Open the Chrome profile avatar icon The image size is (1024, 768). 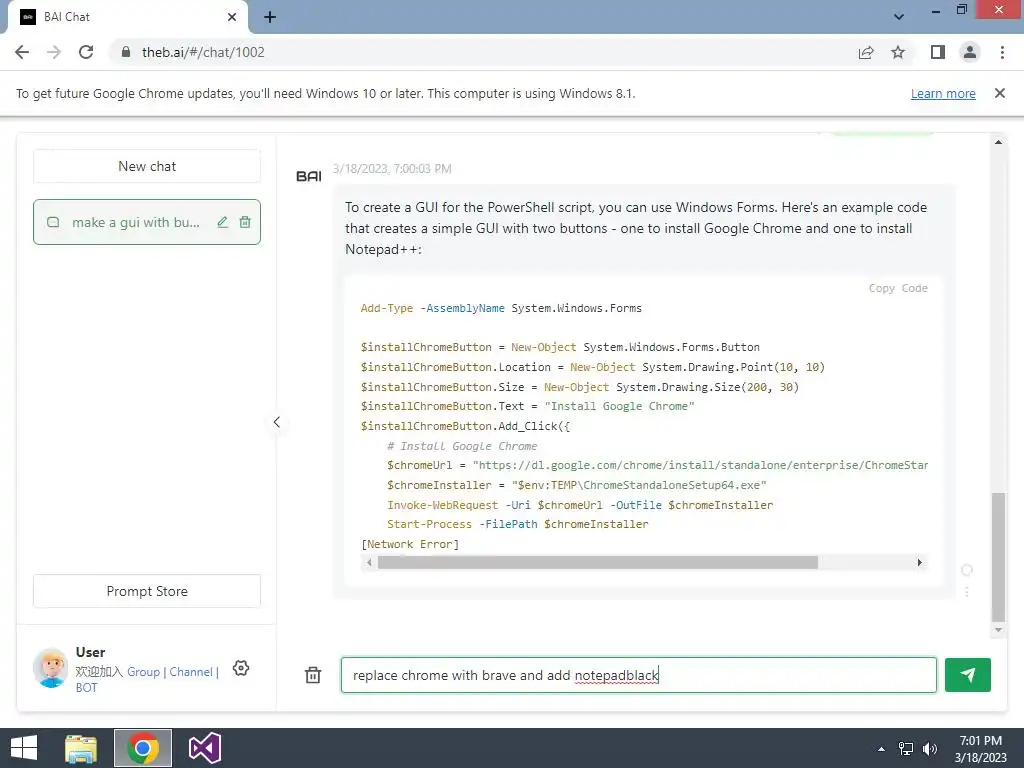pyautogui.click(x=970, y=52)
